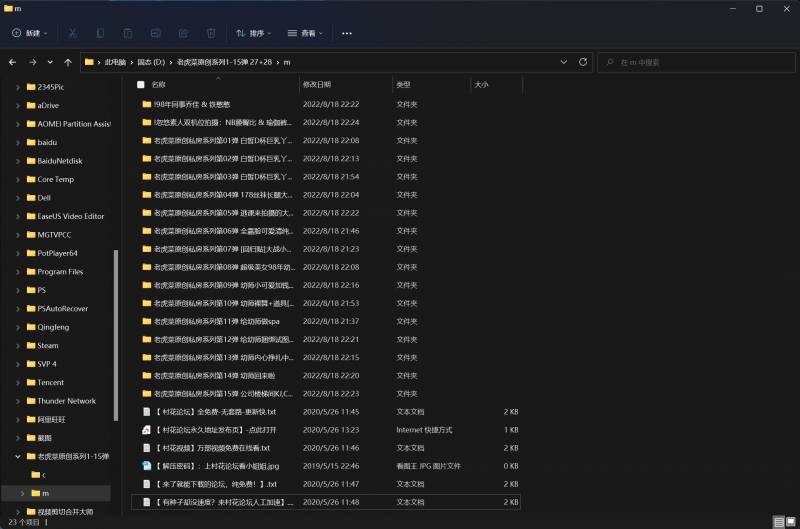Click the Cut scissors icon in toolbar

(x=73, y=33)
